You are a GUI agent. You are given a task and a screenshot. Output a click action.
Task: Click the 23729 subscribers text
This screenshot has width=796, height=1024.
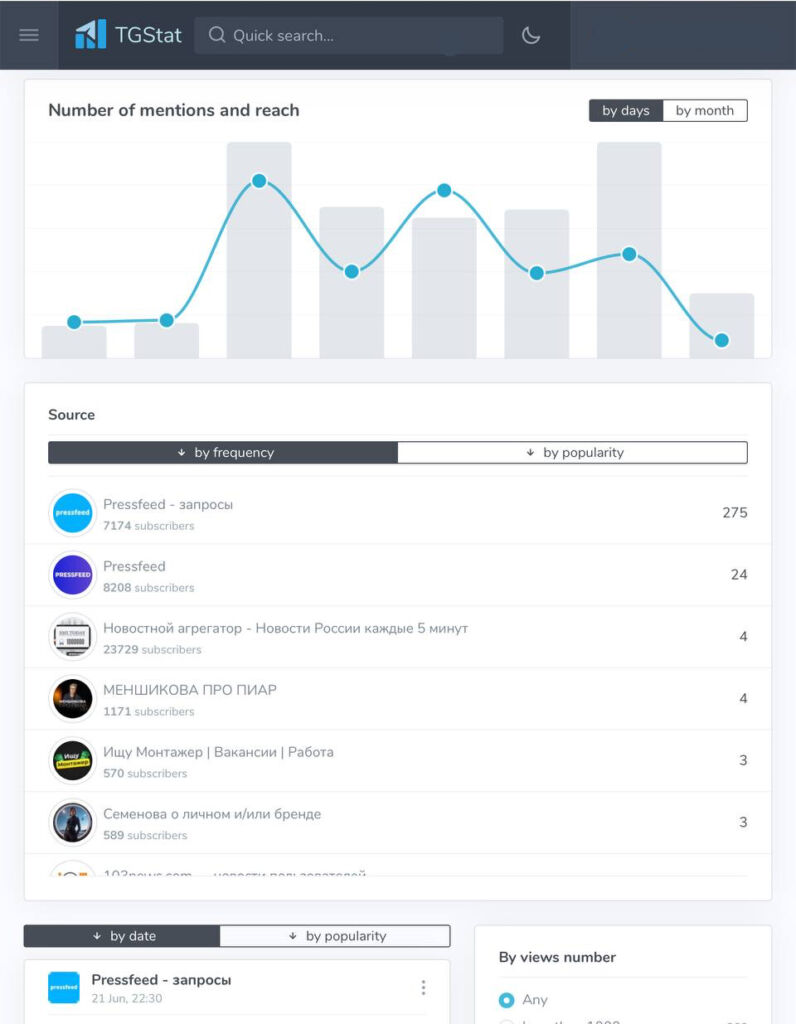152,650
